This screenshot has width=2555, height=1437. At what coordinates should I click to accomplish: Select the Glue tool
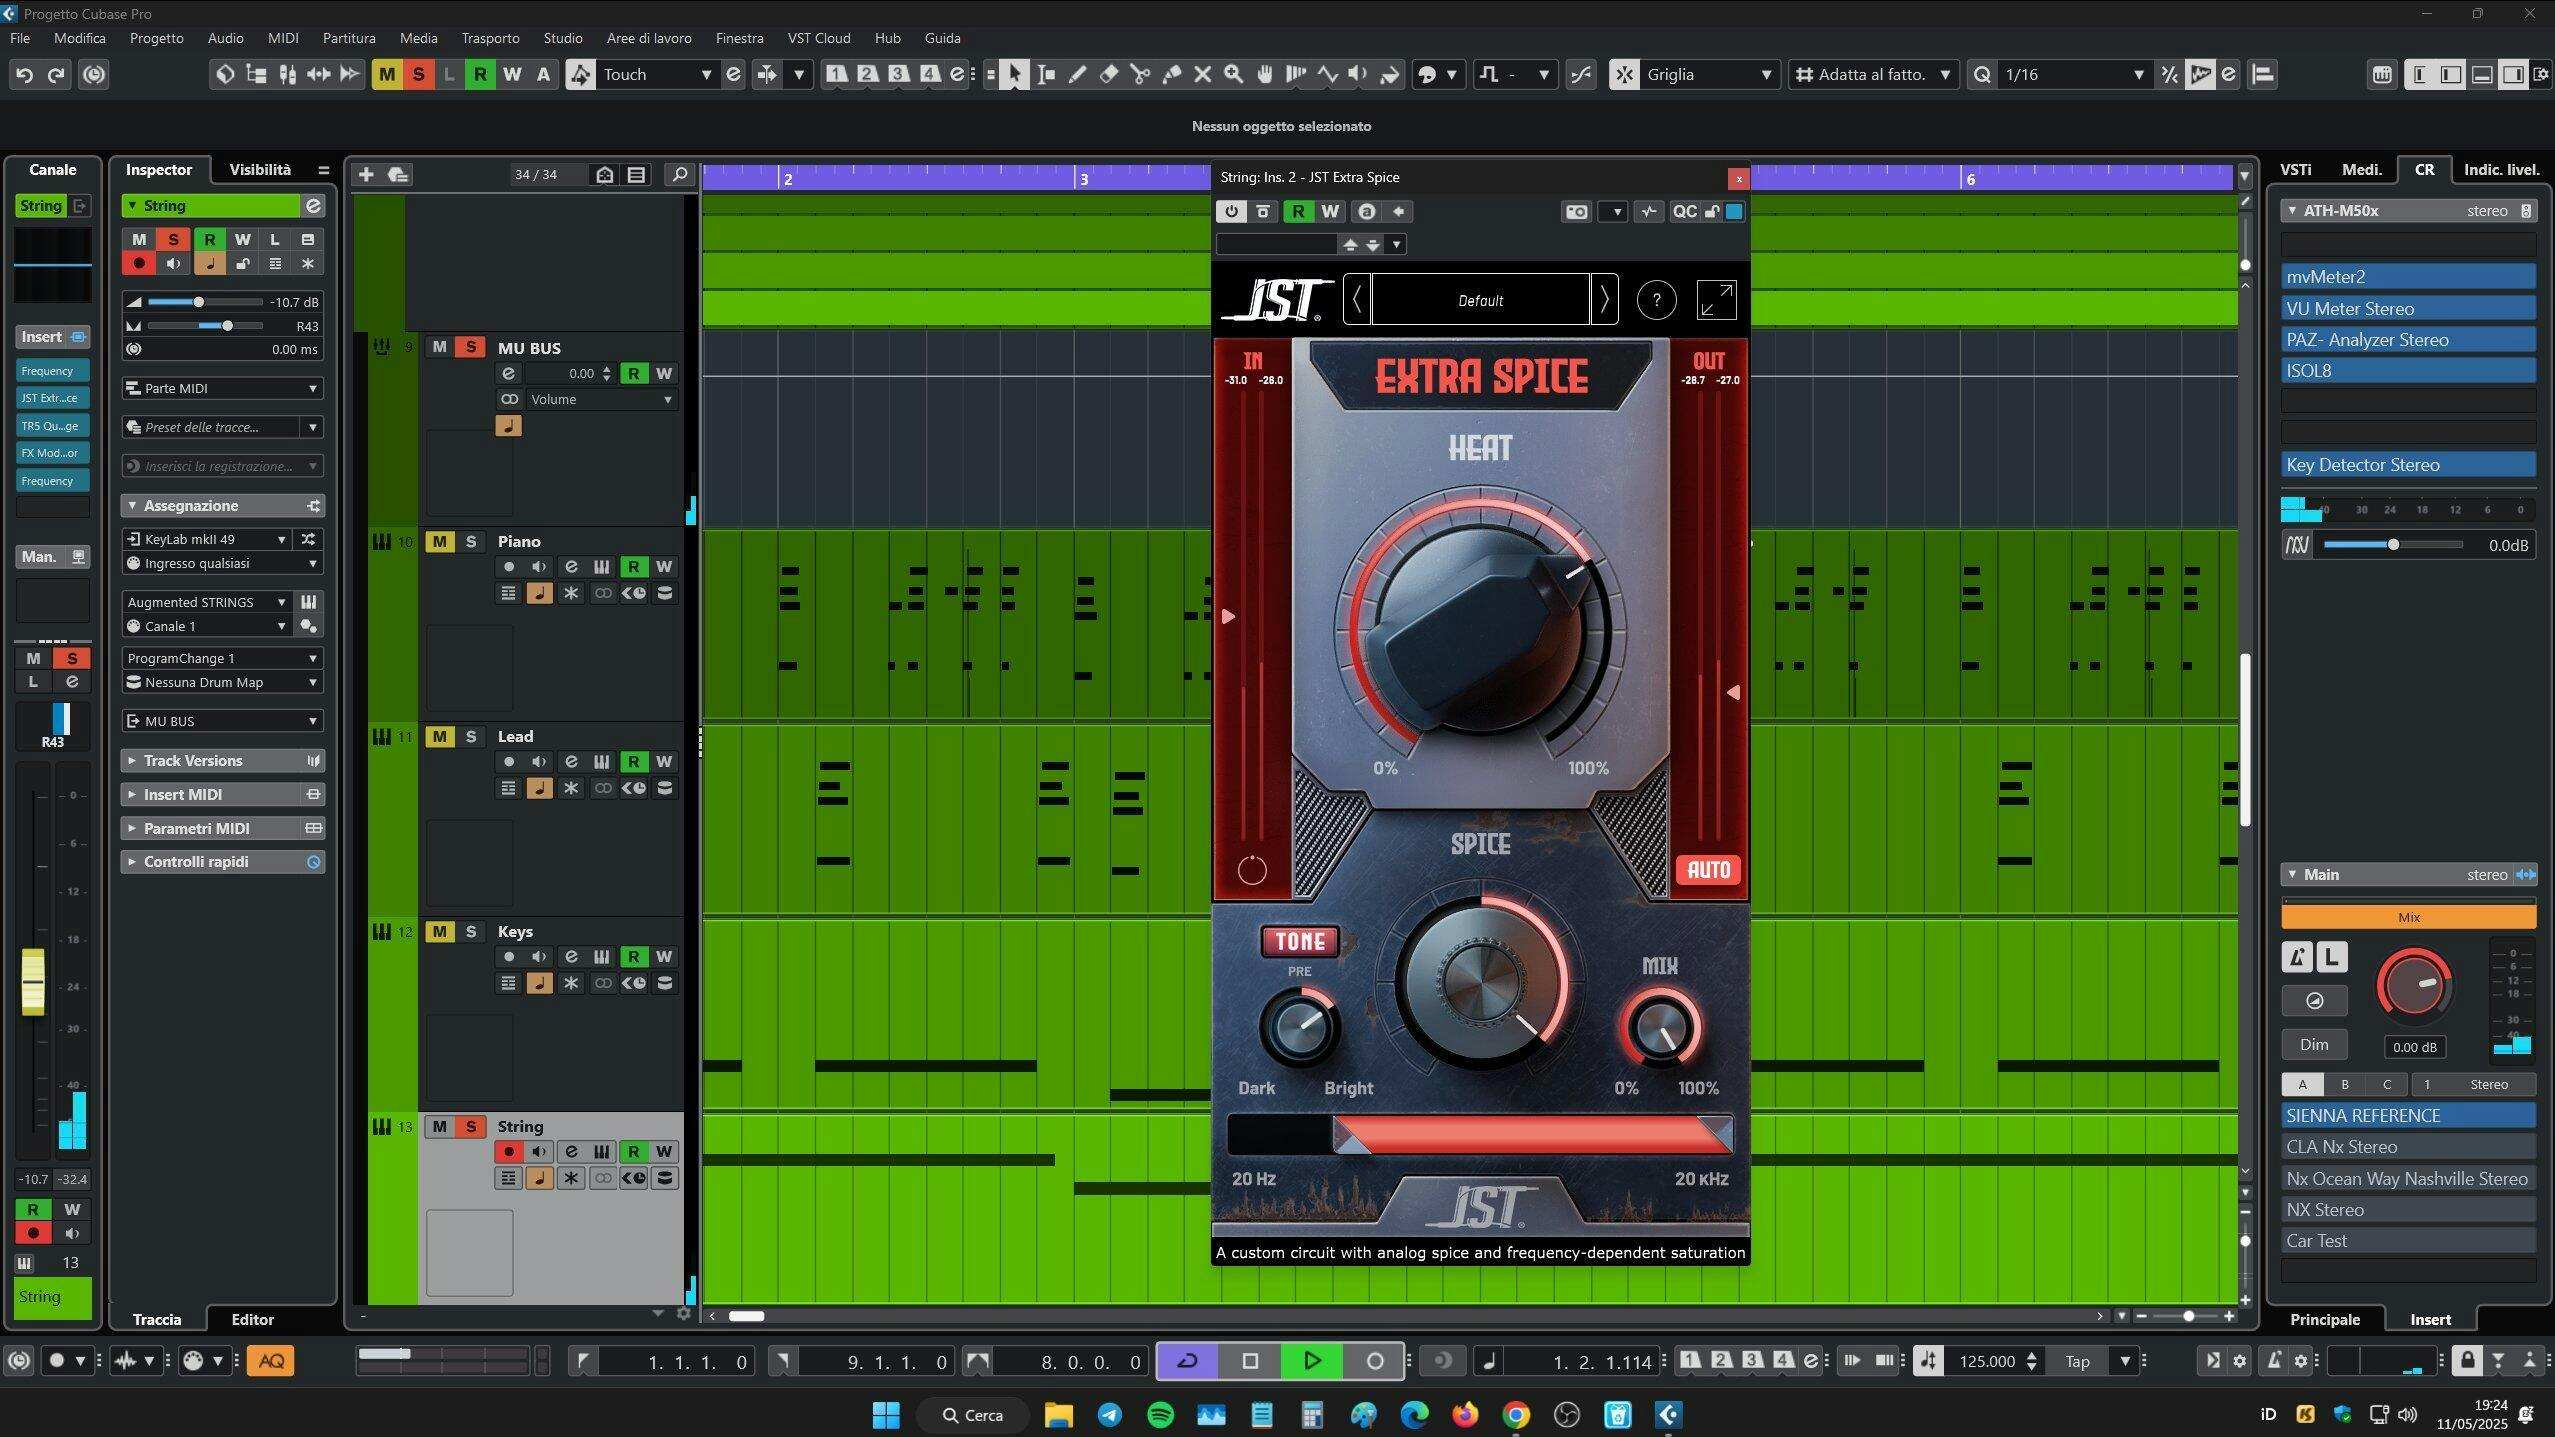click(x=1171, y=74)
